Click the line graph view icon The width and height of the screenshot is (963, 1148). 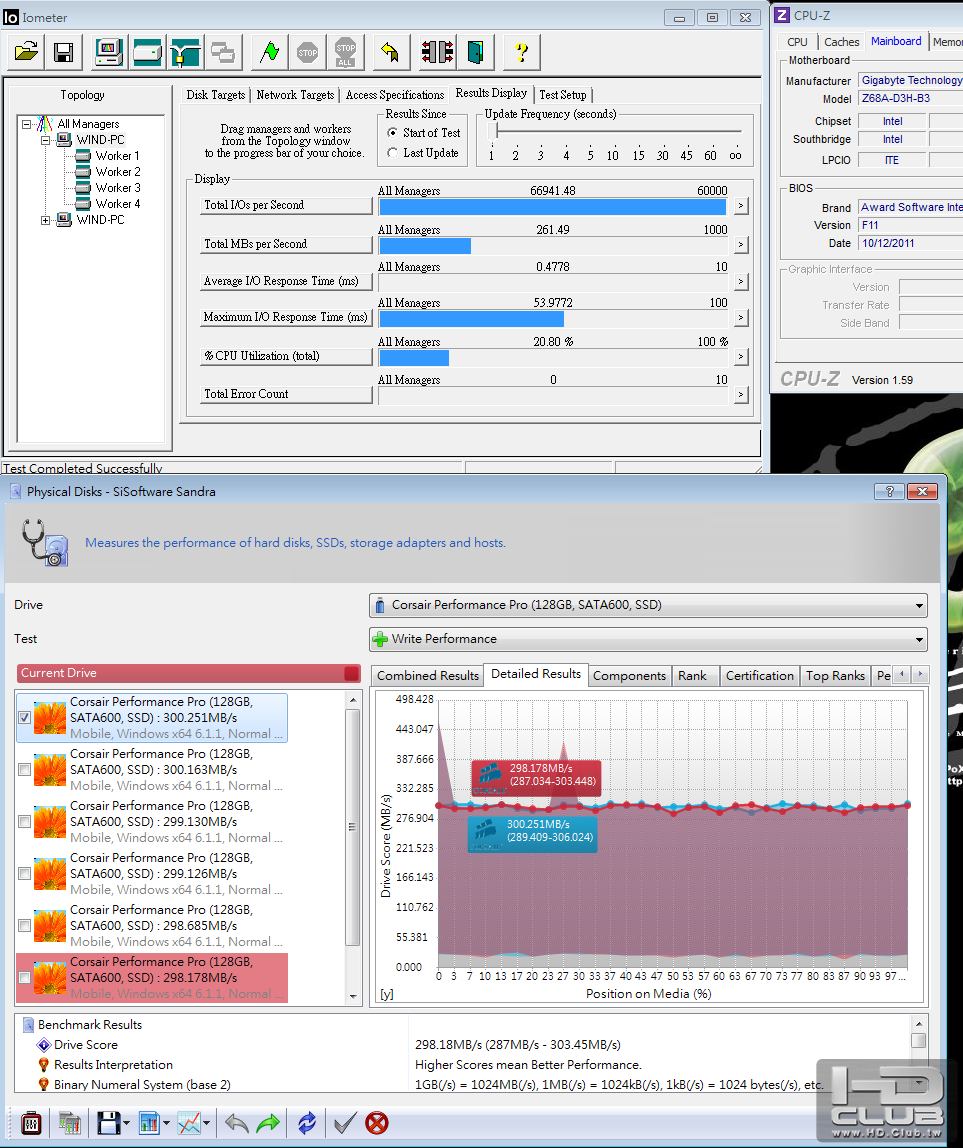click(189, 1123)
